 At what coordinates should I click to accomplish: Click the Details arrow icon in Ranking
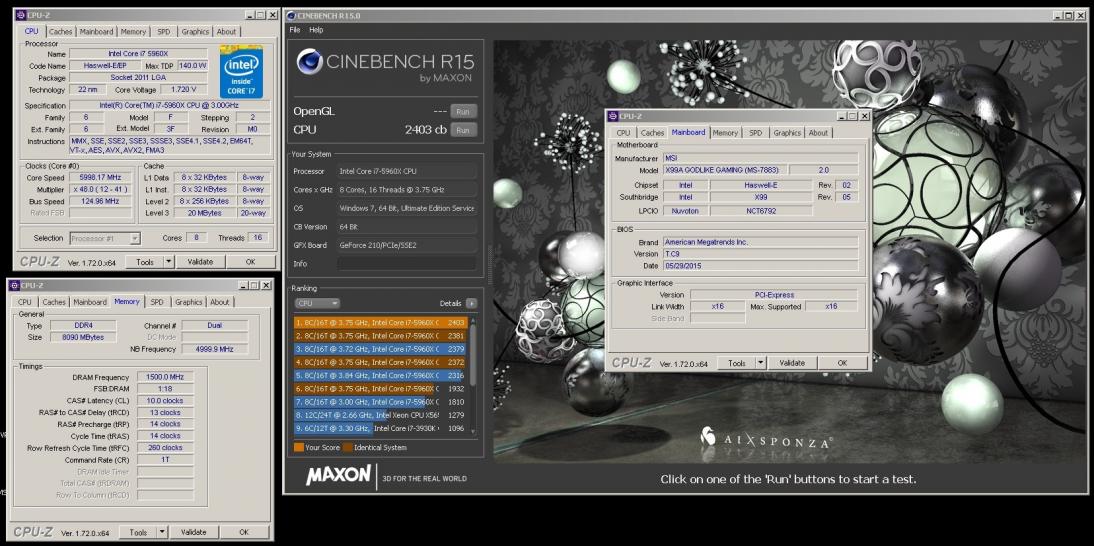(472, 303)
